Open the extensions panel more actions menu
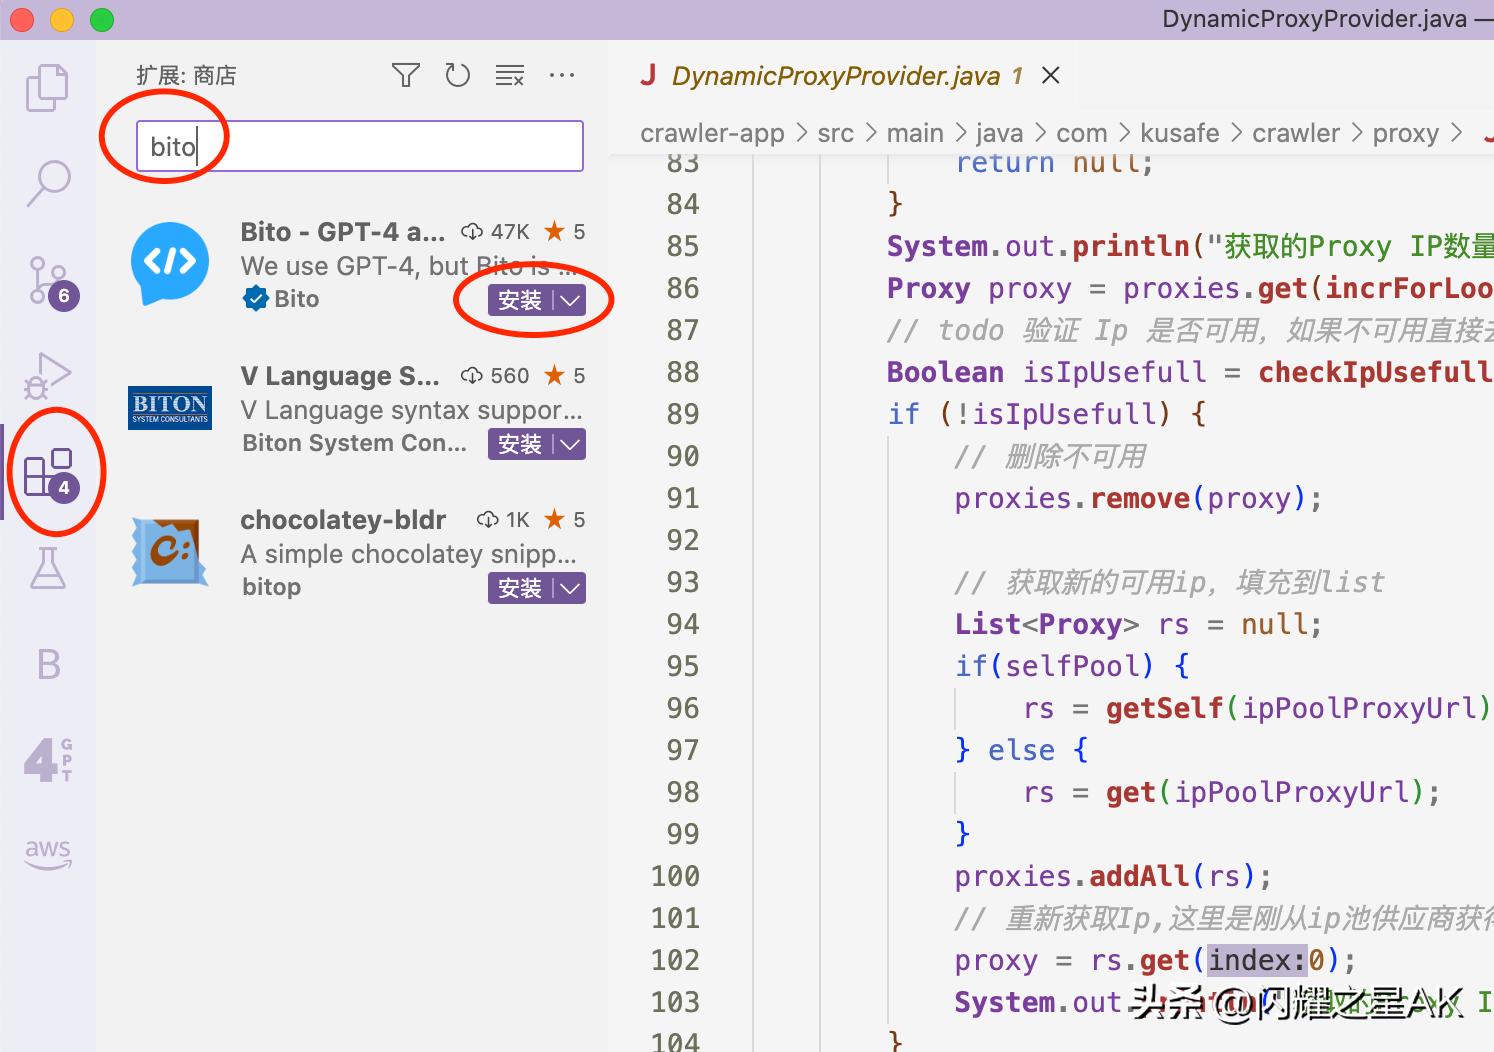Viewport: 1494px width, 1052px height. click(562, 76)
